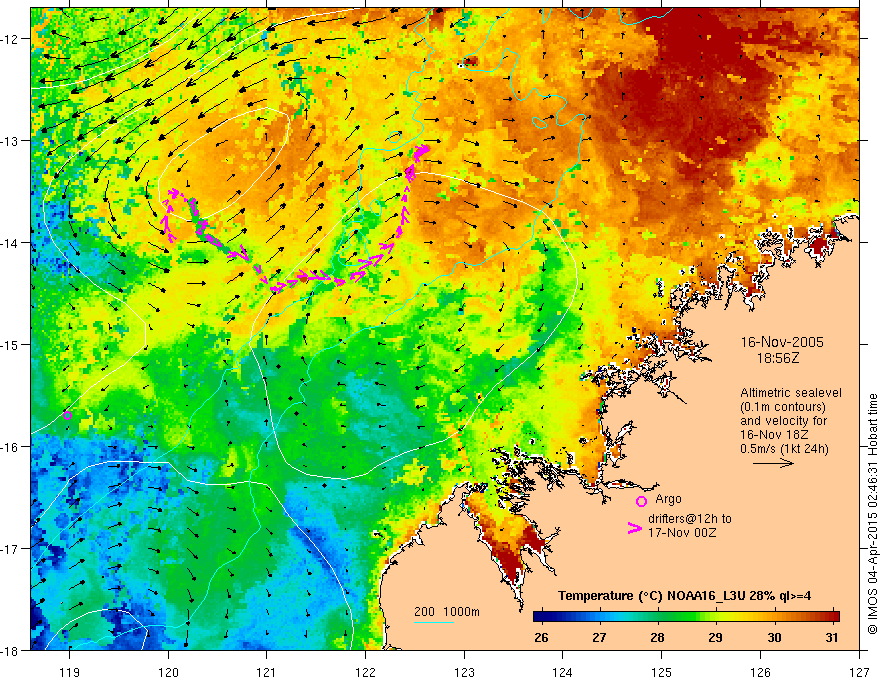Click the color bar label 26
The image size is (880, 680).
541,637
